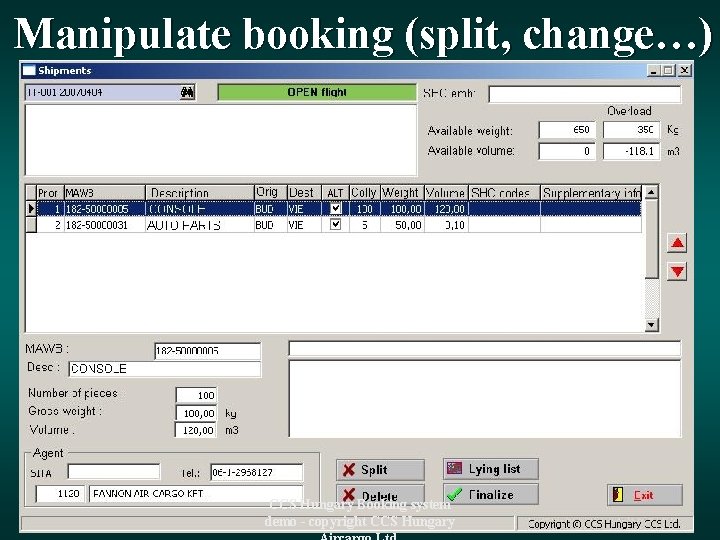Click the SHC emb input field

coord(585,94)
